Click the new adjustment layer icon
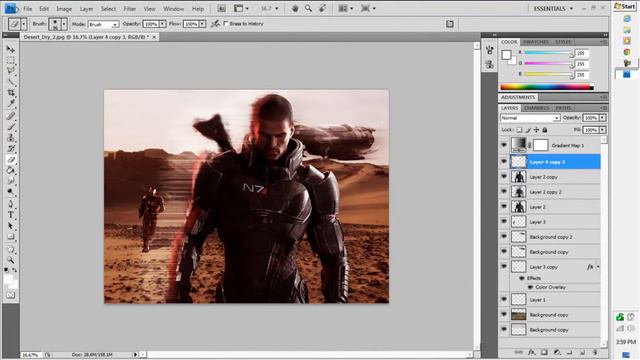Image resolution: width=640 pixels, height=360 pixels. click(557, 352)
